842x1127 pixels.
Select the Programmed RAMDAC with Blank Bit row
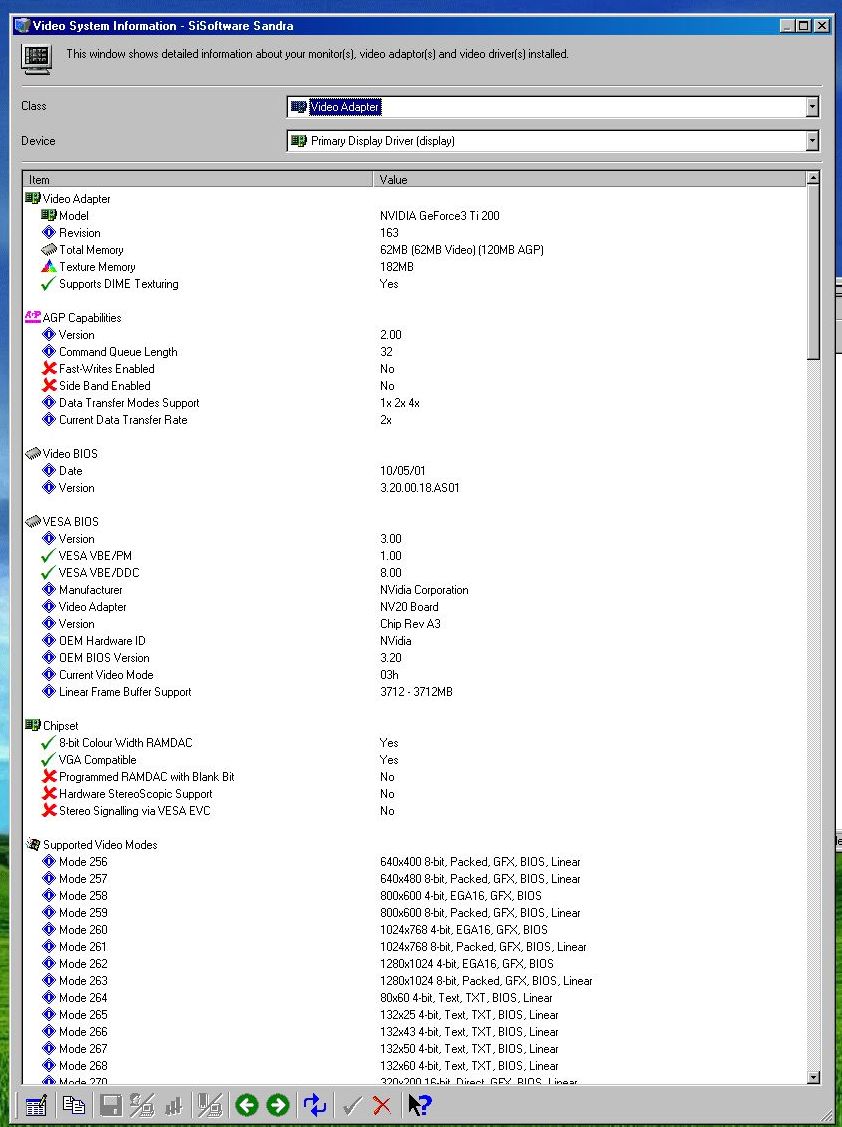415,777
